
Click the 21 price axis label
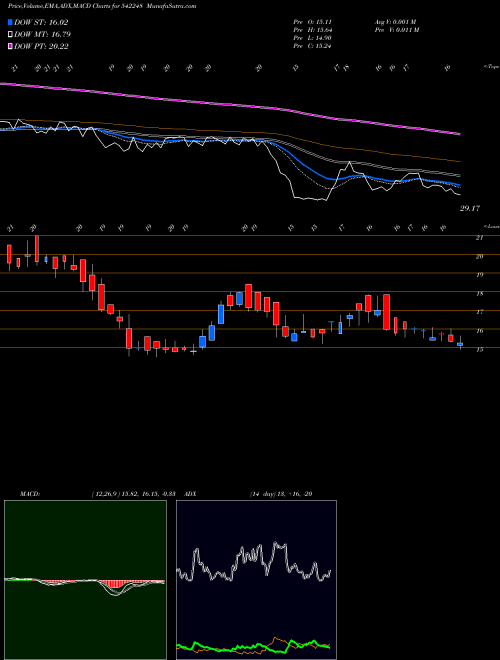point(479,238)
